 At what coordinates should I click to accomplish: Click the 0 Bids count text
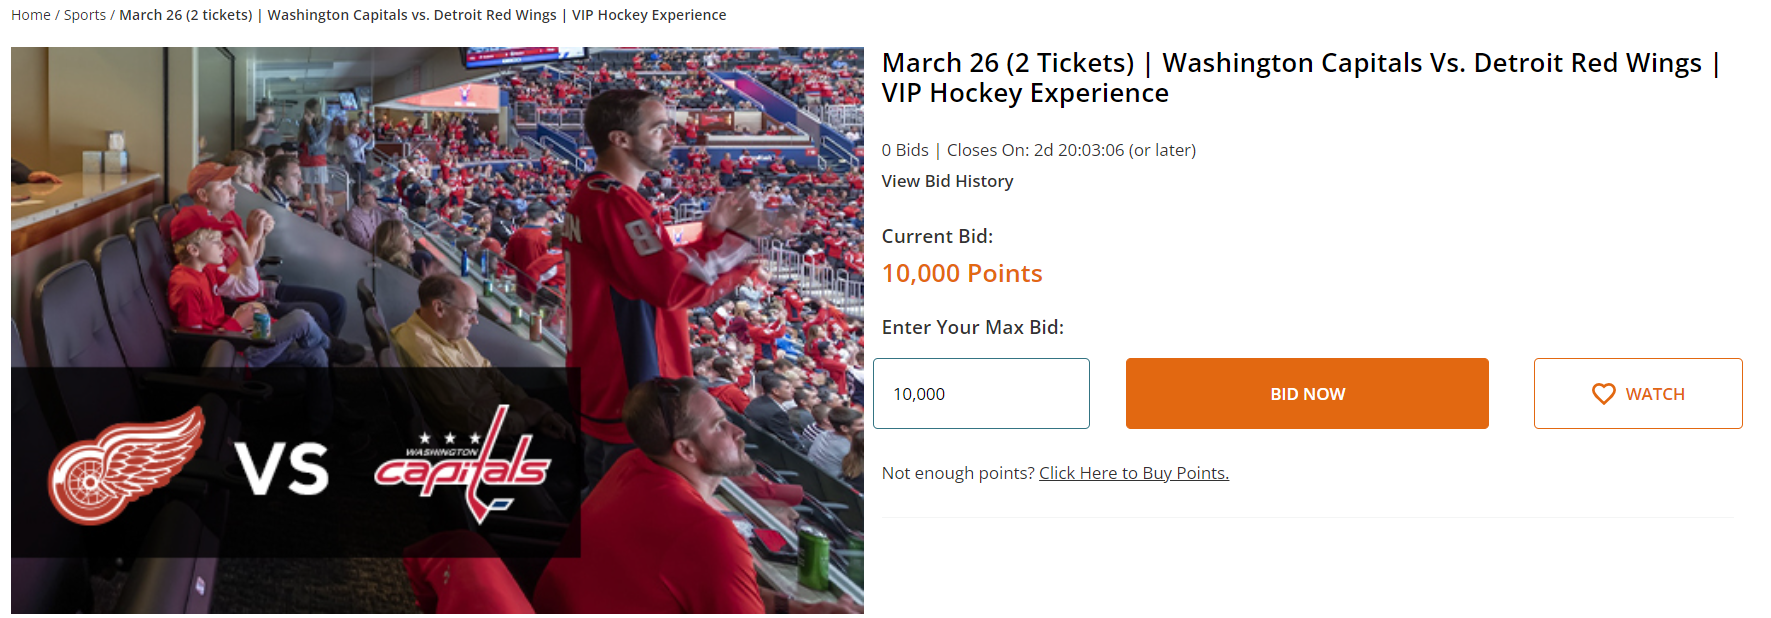pos(905,150)
